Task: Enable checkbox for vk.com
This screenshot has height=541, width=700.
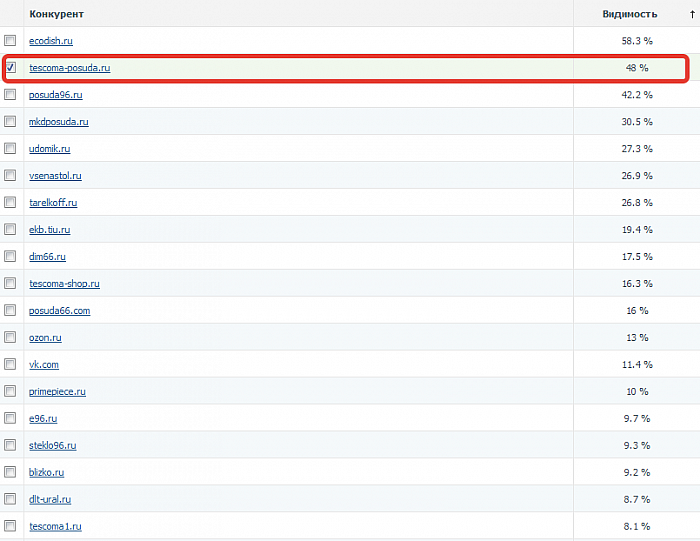Action: point(10,364)
